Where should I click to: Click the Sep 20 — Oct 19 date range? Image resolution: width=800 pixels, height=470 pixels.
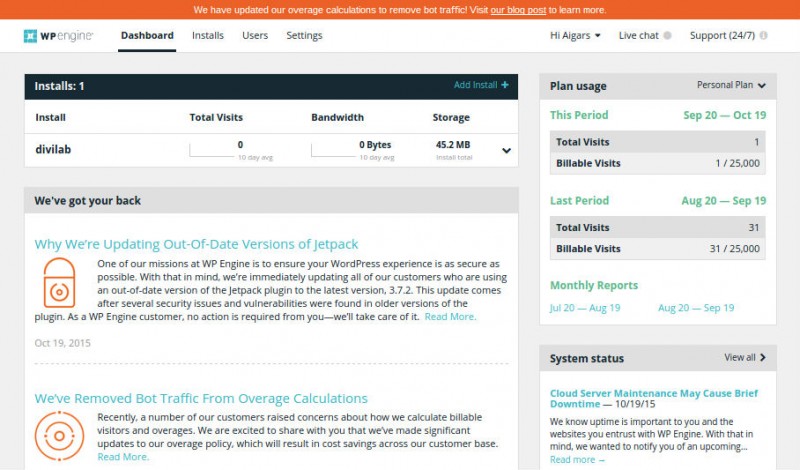[x=724, y=115]
